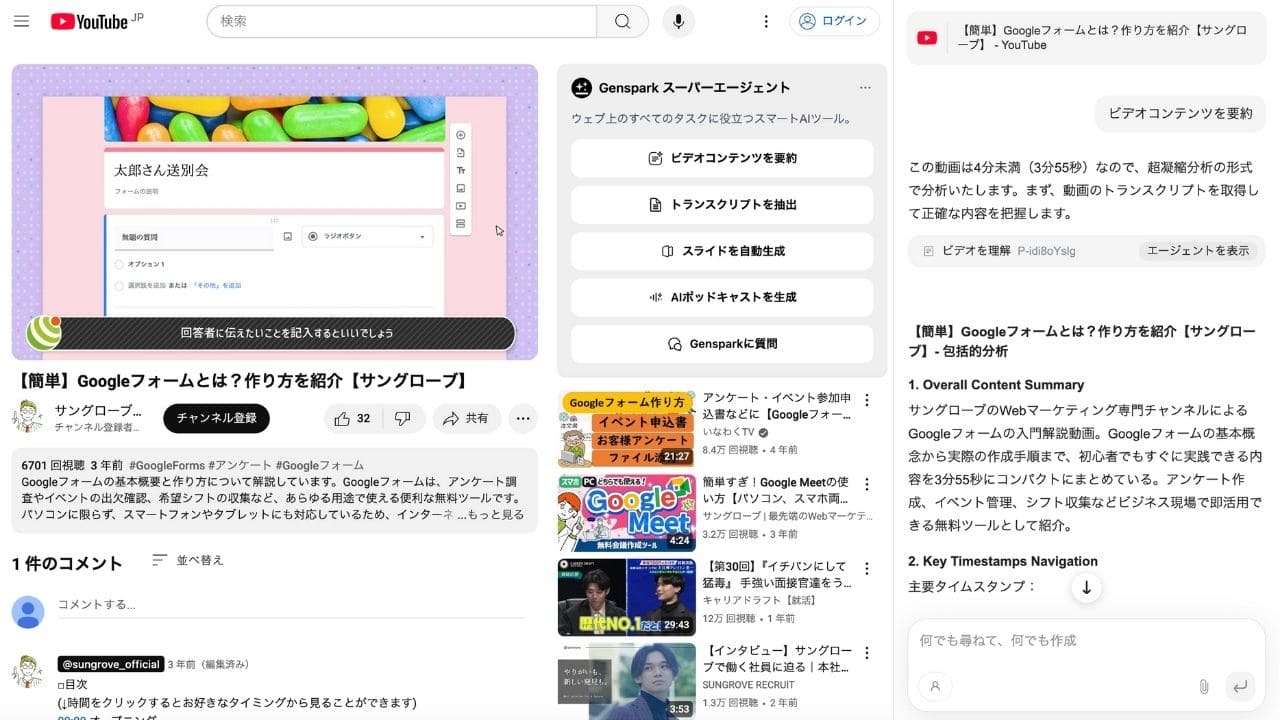Choose ビデオコンテンツを要約 in Genspark panel
The width and height of the screenshot is (1280, 720).
point(722,158)
